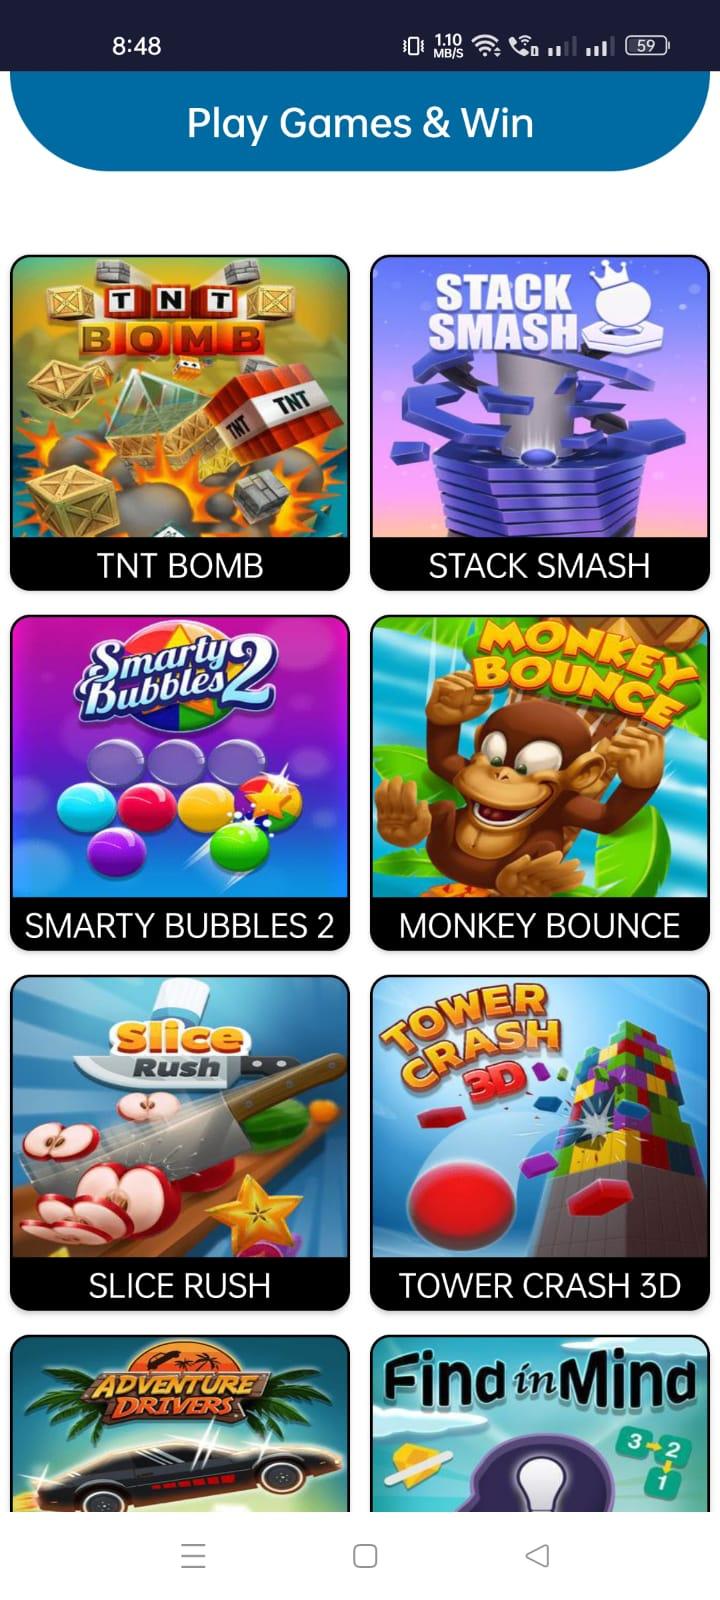Tap the Android home square icon
Screen dimensions: 720x1600
tap(366, 1556)
